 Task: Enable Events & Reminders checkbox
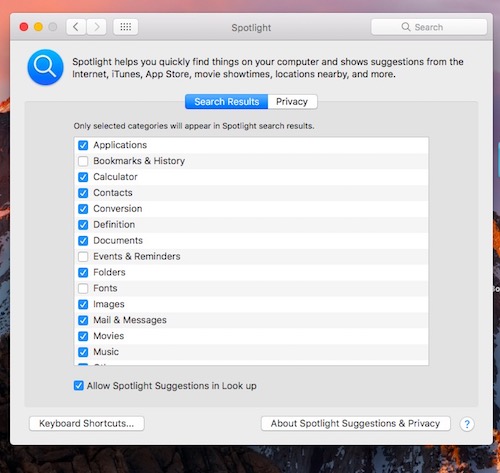[x=83, y=257]
